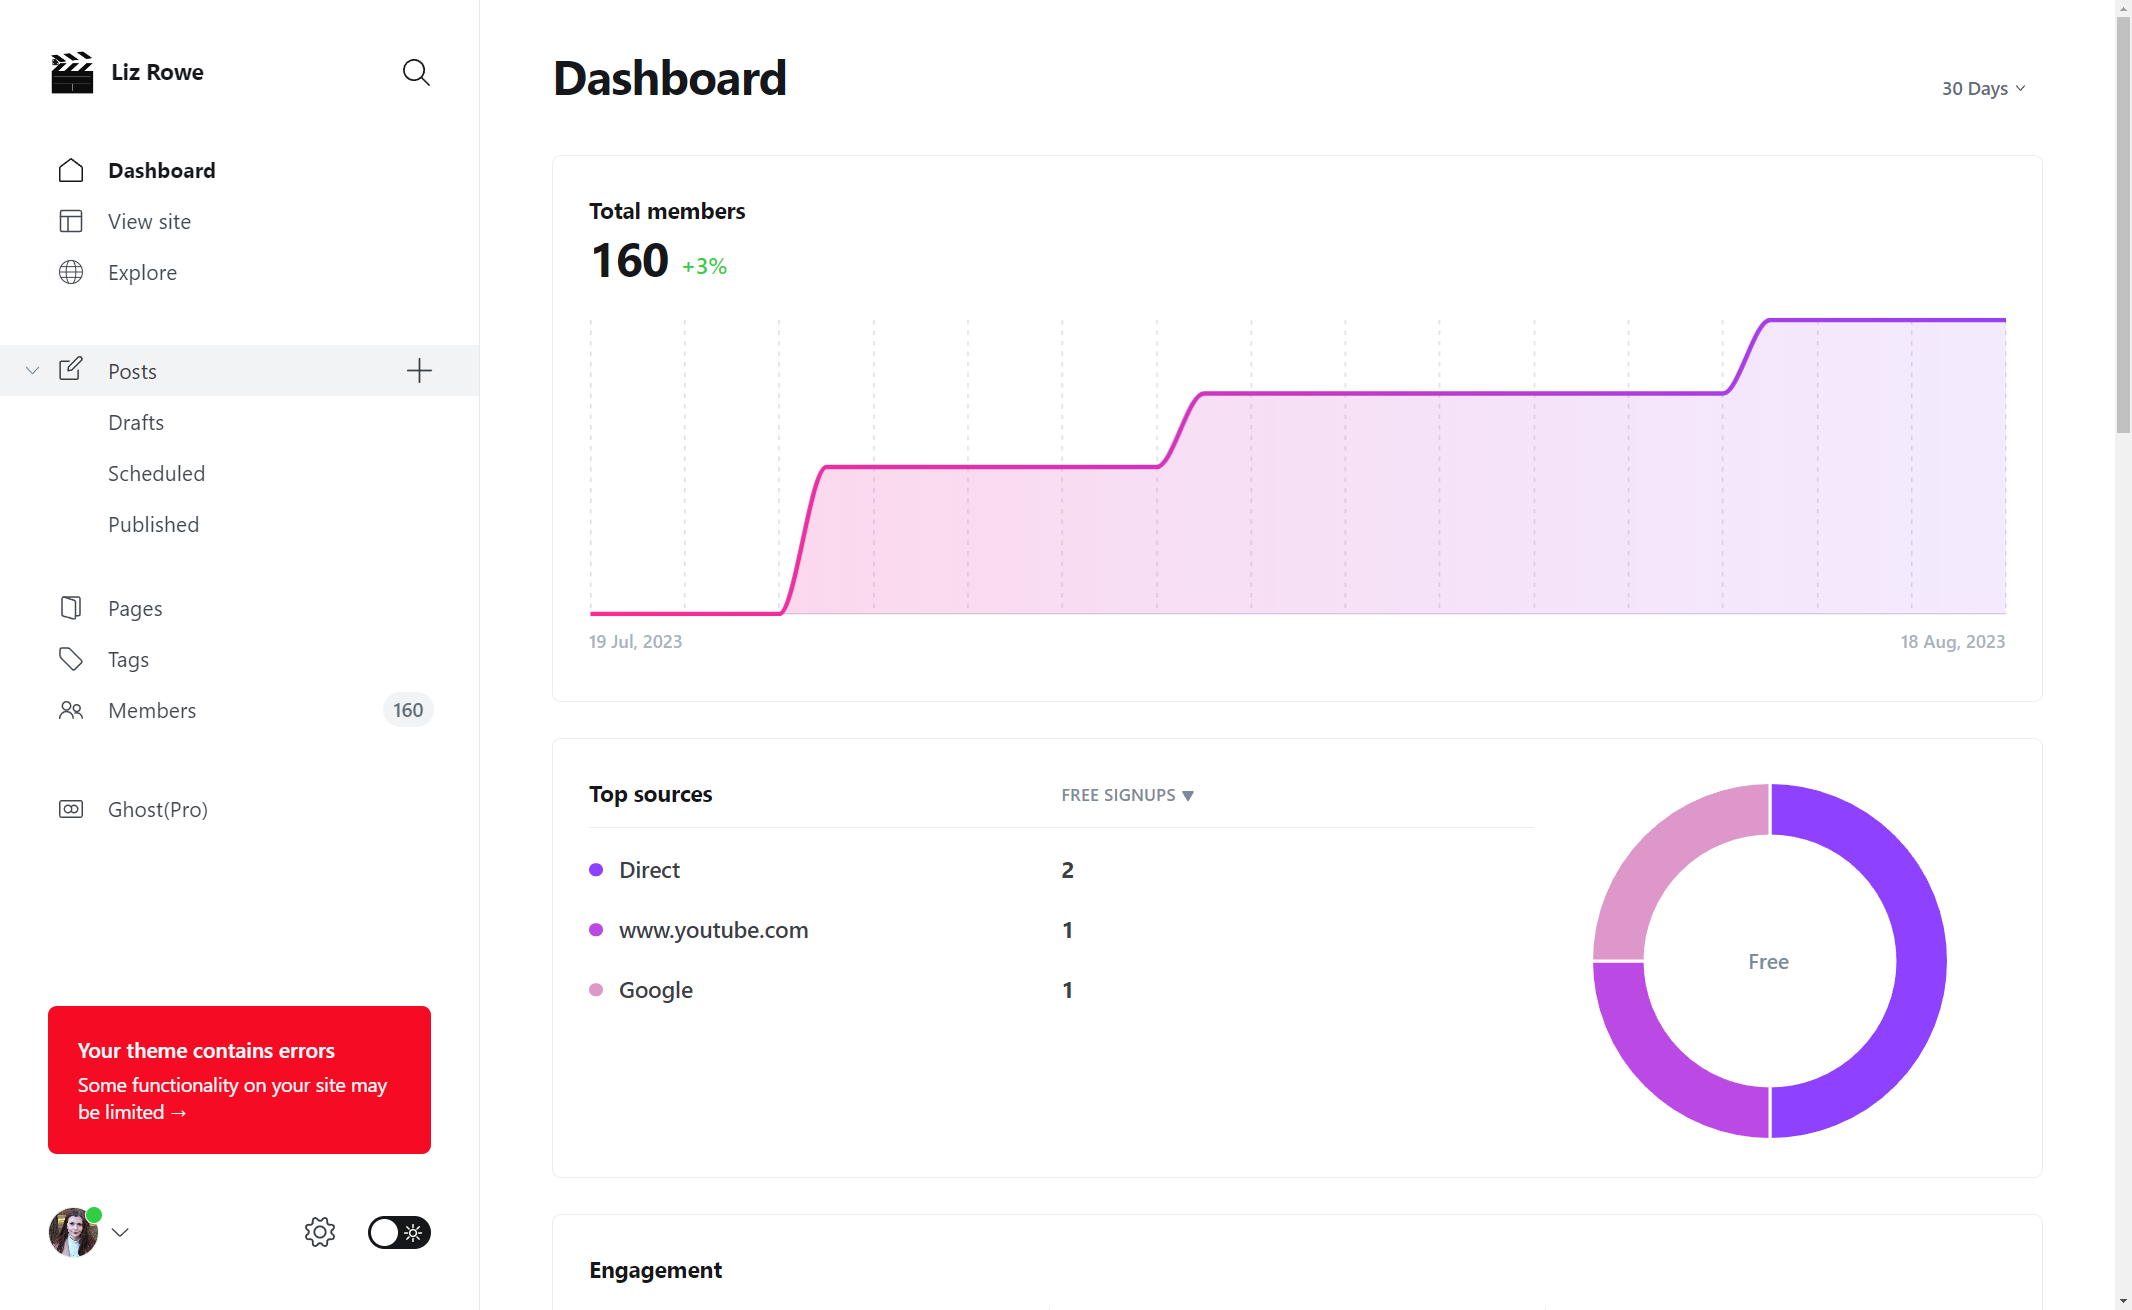
Task: Click the page vertical scrollbar thumb
Action: [2123, 223]
